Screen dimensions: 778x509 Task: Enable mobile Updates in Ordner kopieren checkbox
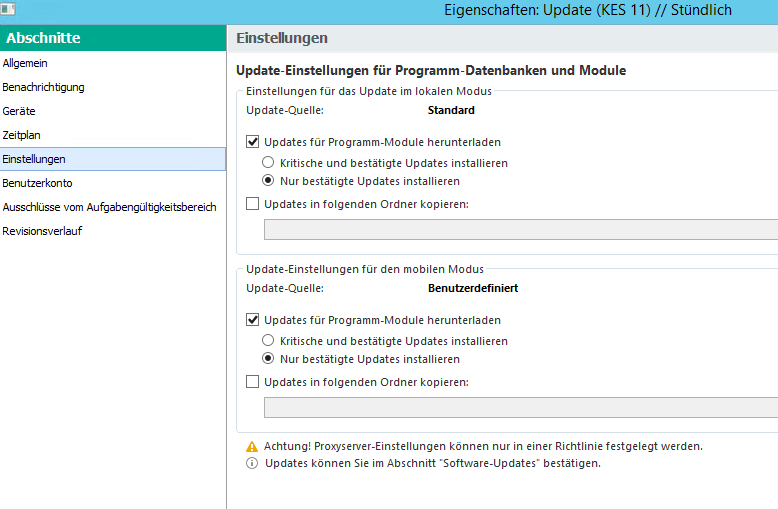pyautogui.click(x=252, y=381)
